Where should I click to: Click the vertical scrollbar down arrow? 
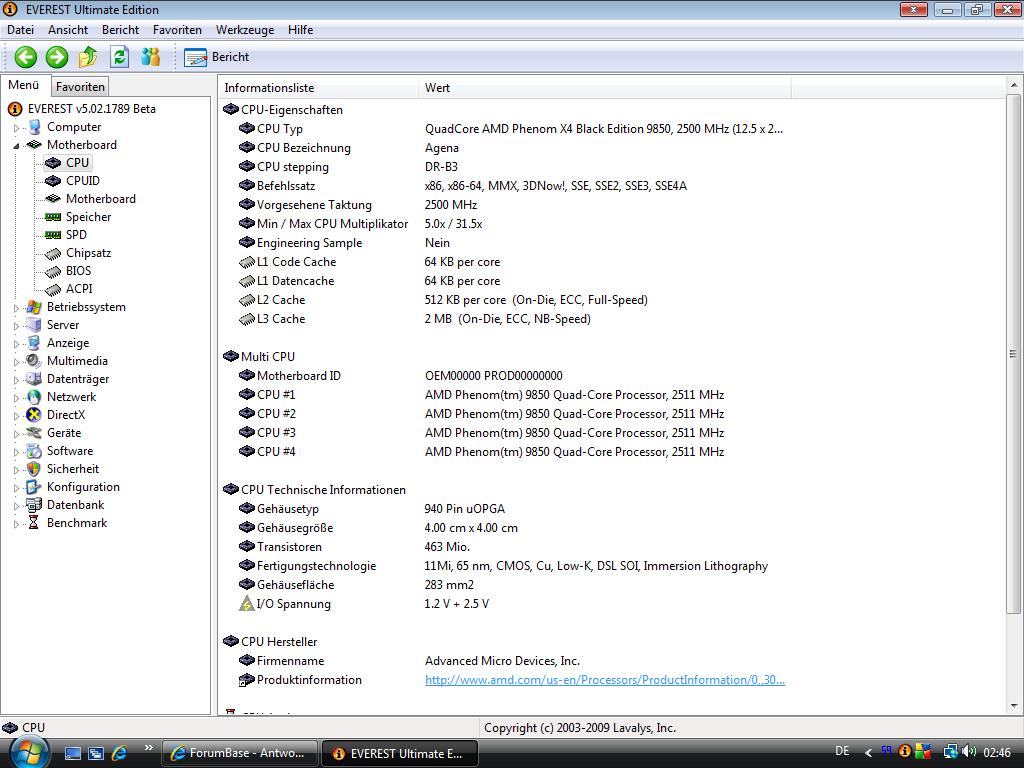(1014, 706)
